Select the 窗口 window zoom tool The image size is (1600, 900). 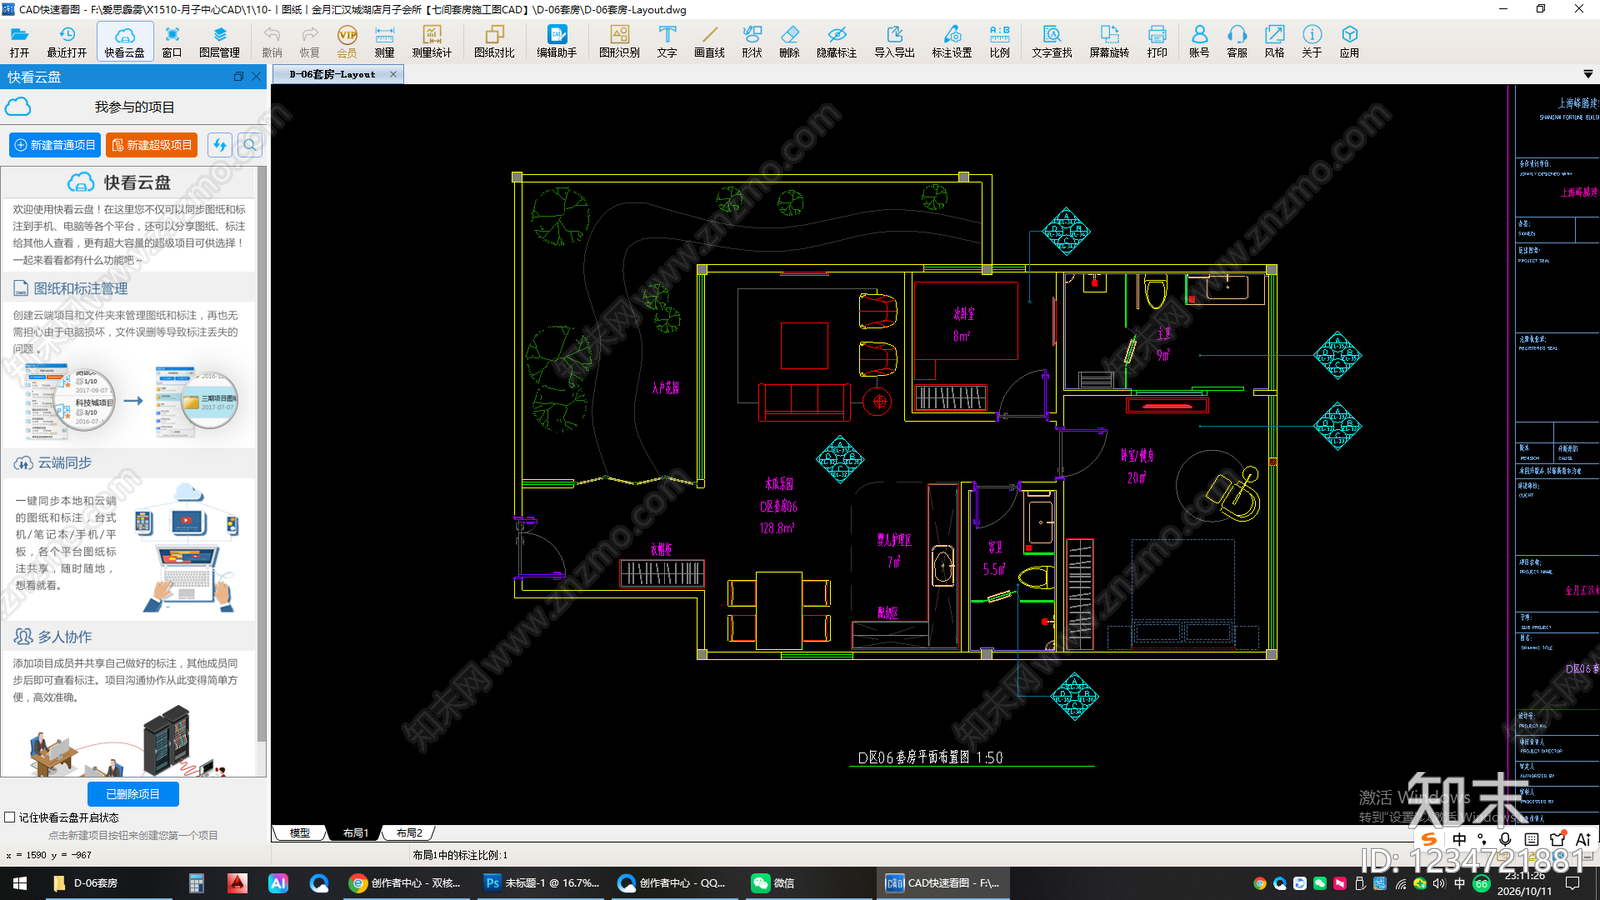click(x=172, y=42)
